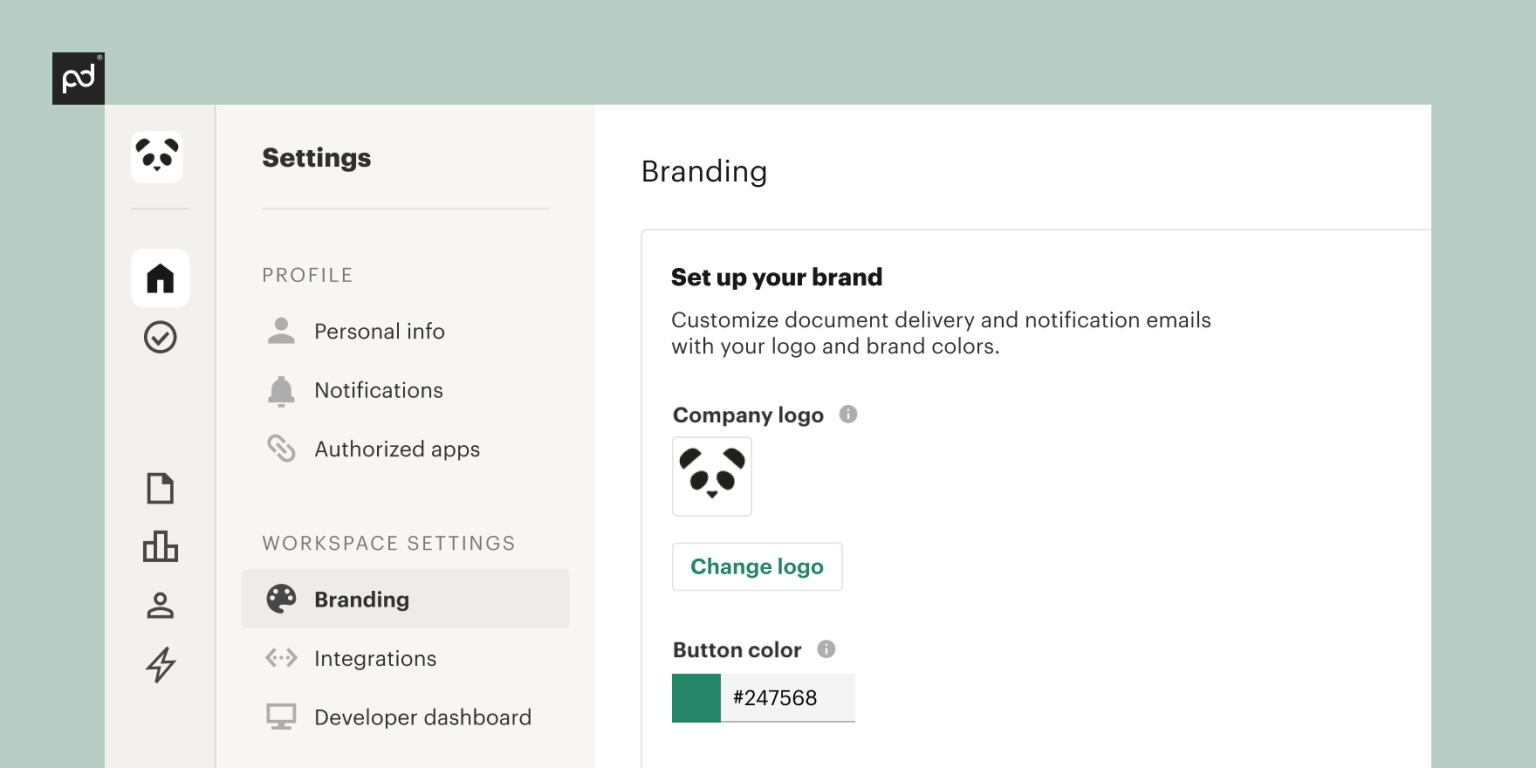Screen dimensions: 1536x768
Task: Click the home icon in the sidebar
Action: (160, 278)
